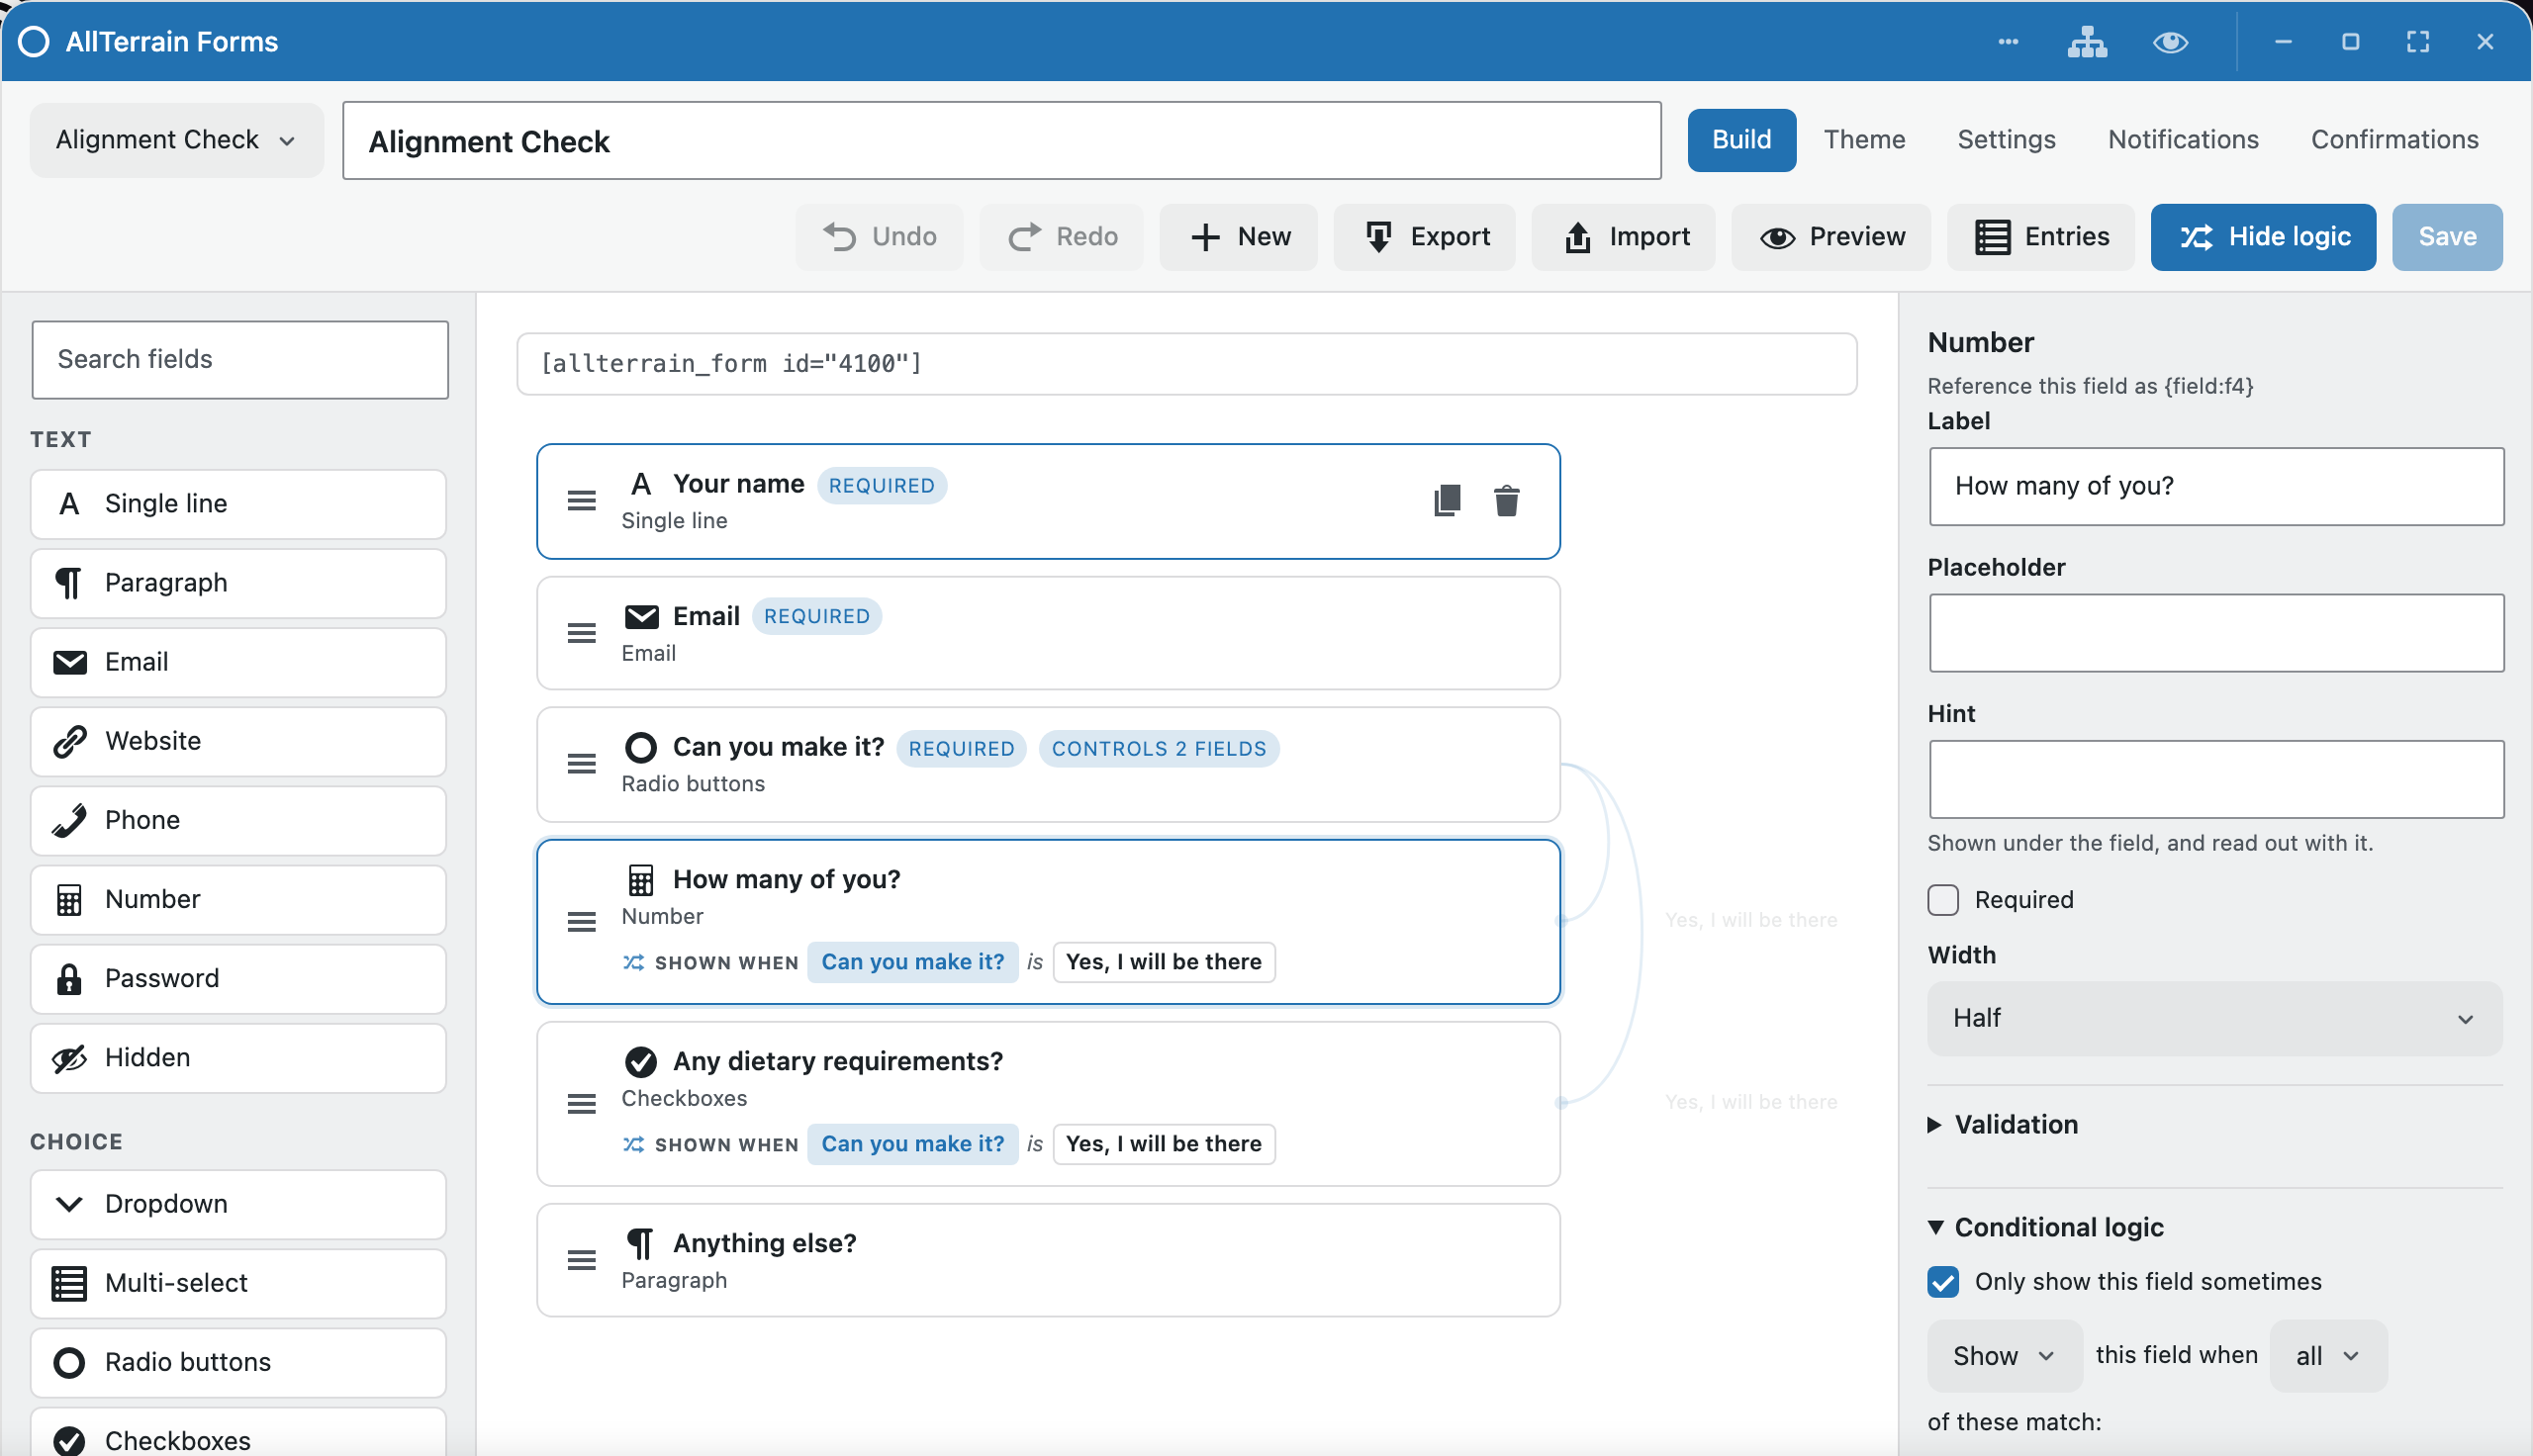Open the Width dropdown set to Half
Screen dimensions: 2533x1456
(x=2214, y=1018)
